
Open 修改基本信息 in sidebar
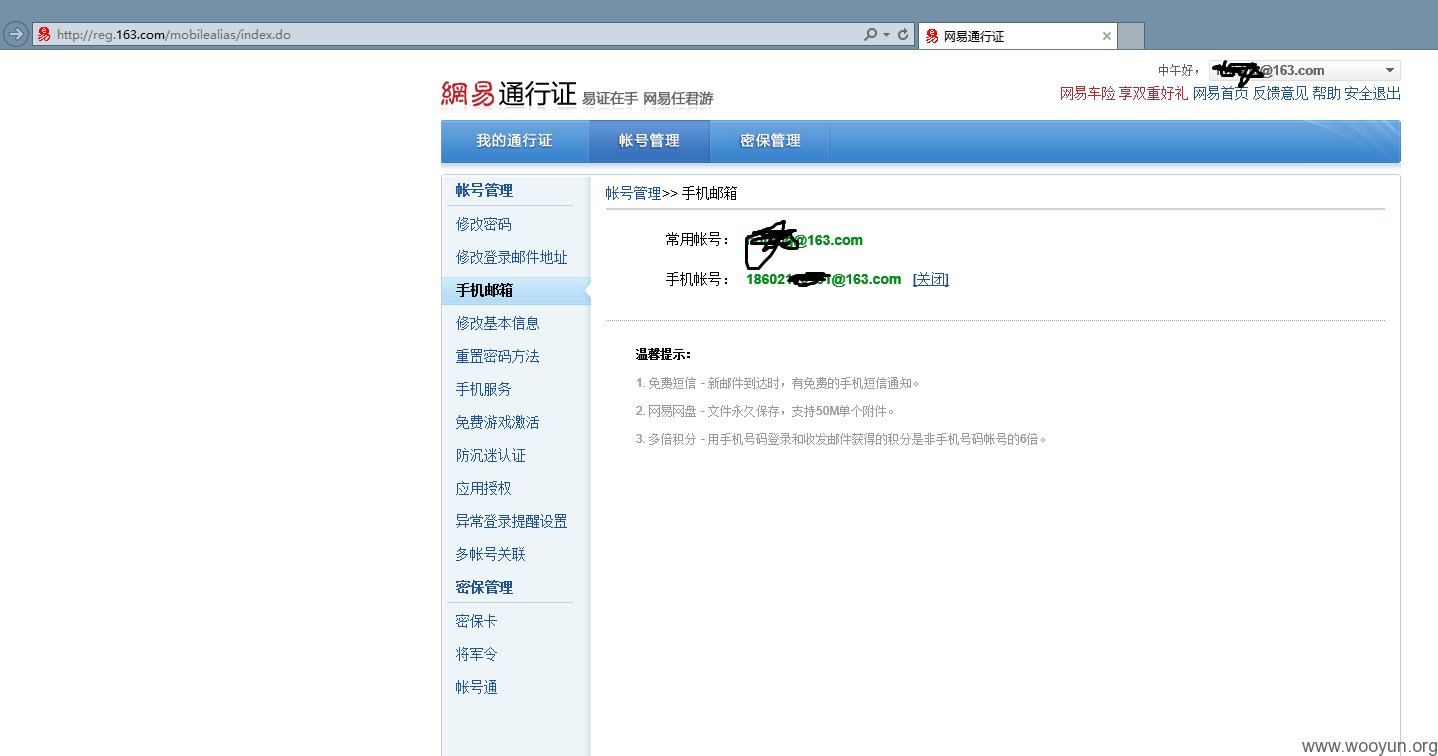[498, 323]
